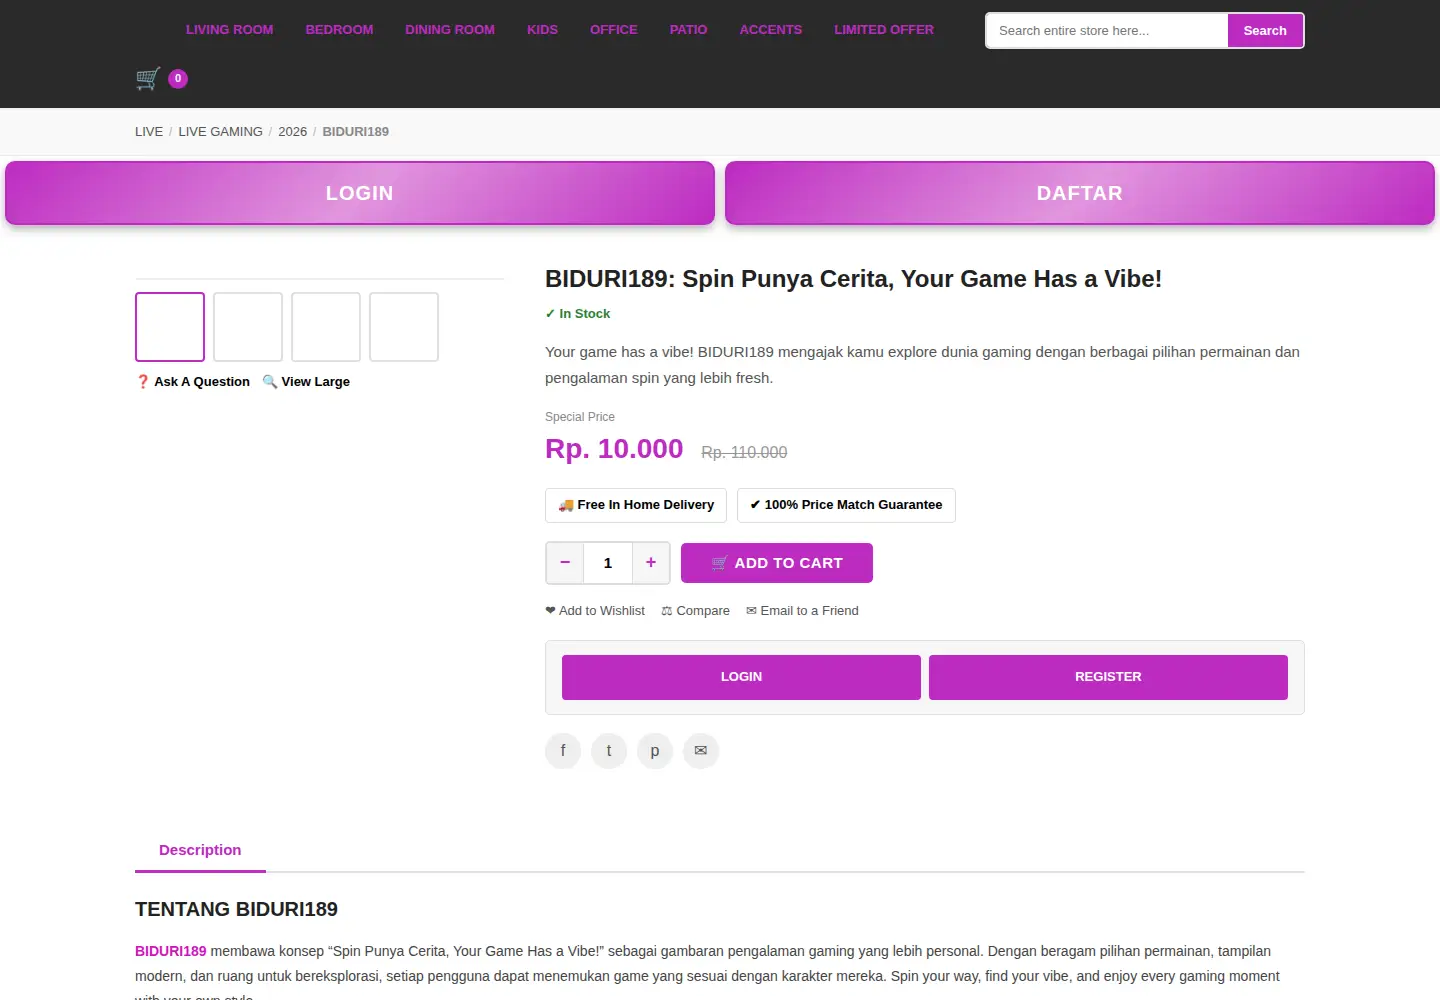Share via the Twitter 't' icon
This screenshot has width=1440, height=1000.
(x=609, y=751)
